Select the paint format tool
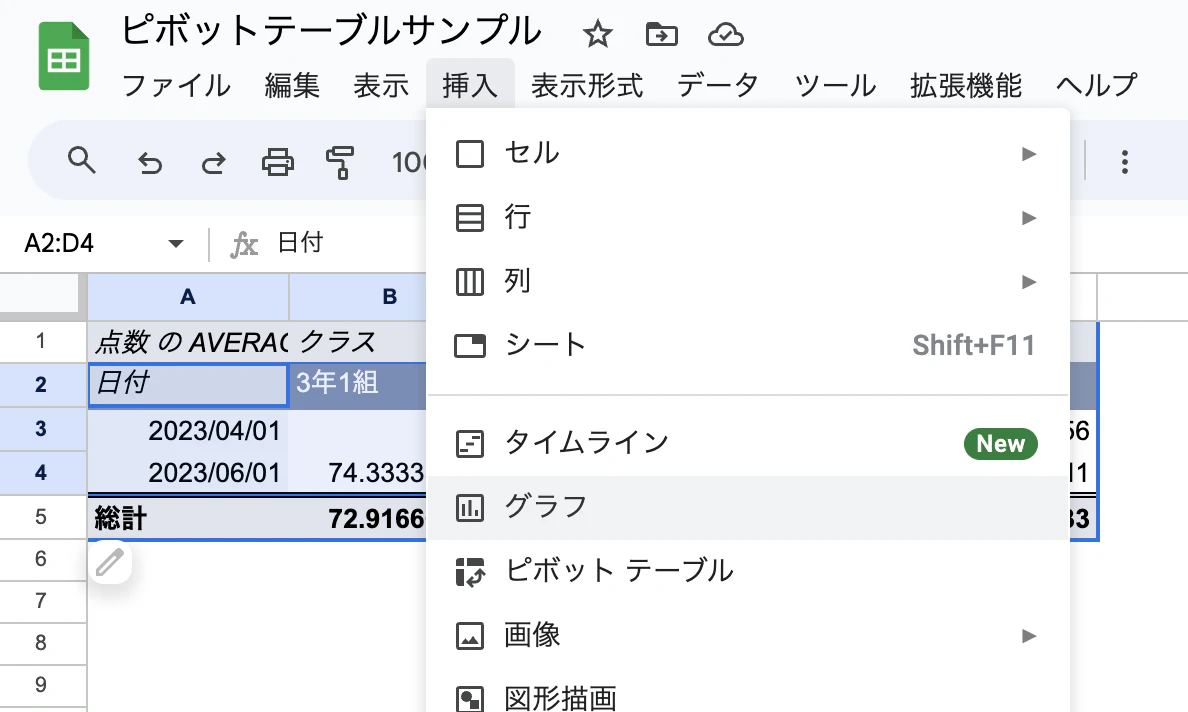 pos(341,160)
